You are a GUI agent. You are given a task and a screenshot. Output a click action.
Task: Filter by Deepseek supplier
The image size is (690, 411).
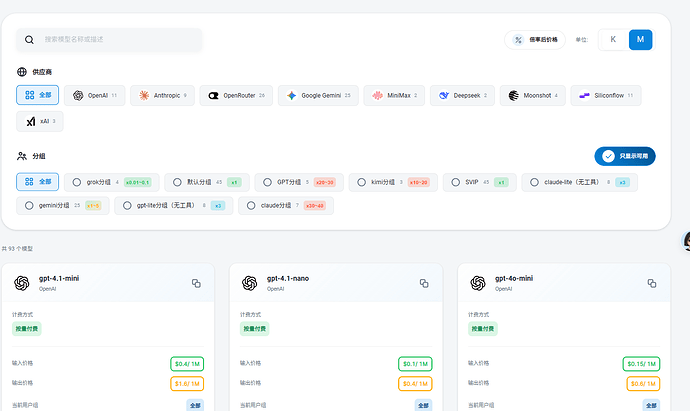click(462, 95)
